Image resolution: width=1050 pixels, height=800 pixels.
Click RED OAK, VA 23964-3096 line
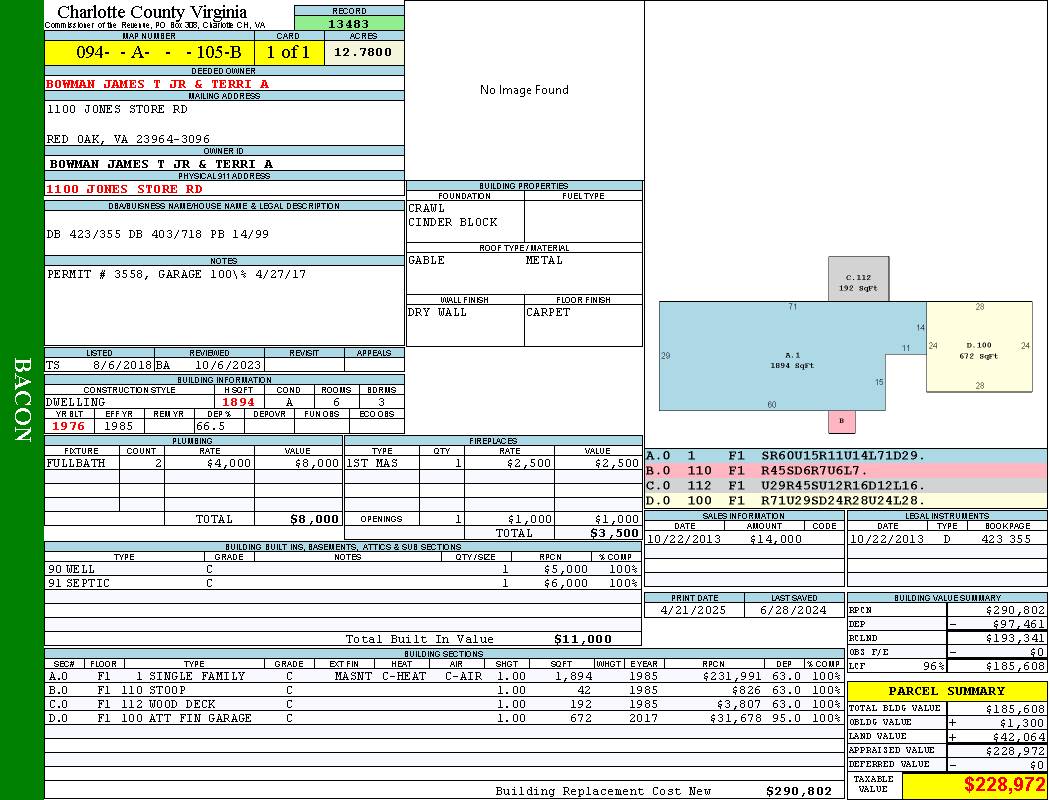(128, 139)
